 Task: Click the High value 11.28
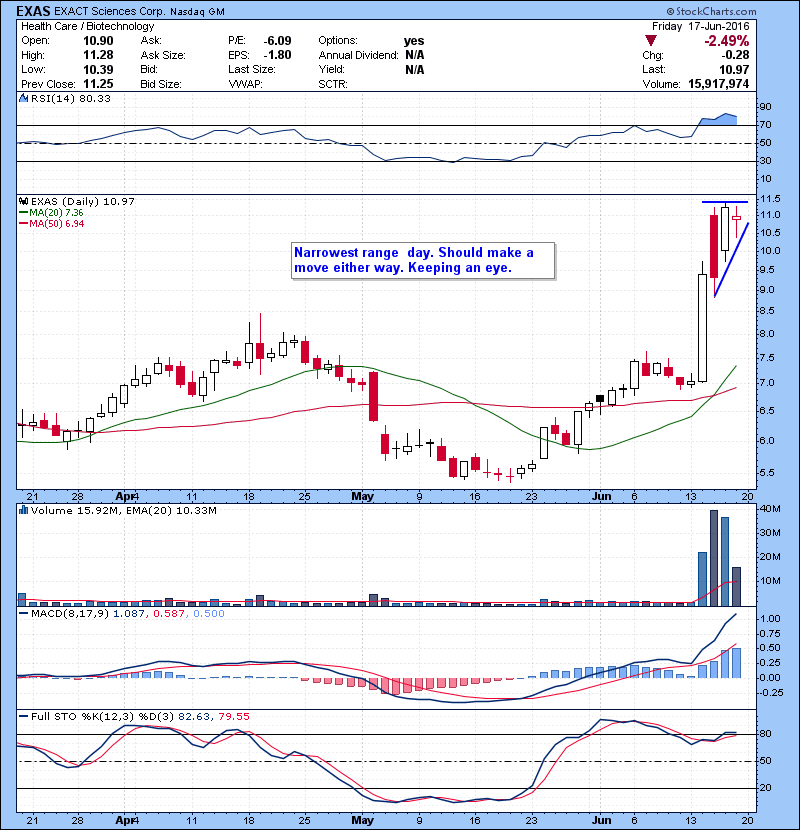coord(98,55)
